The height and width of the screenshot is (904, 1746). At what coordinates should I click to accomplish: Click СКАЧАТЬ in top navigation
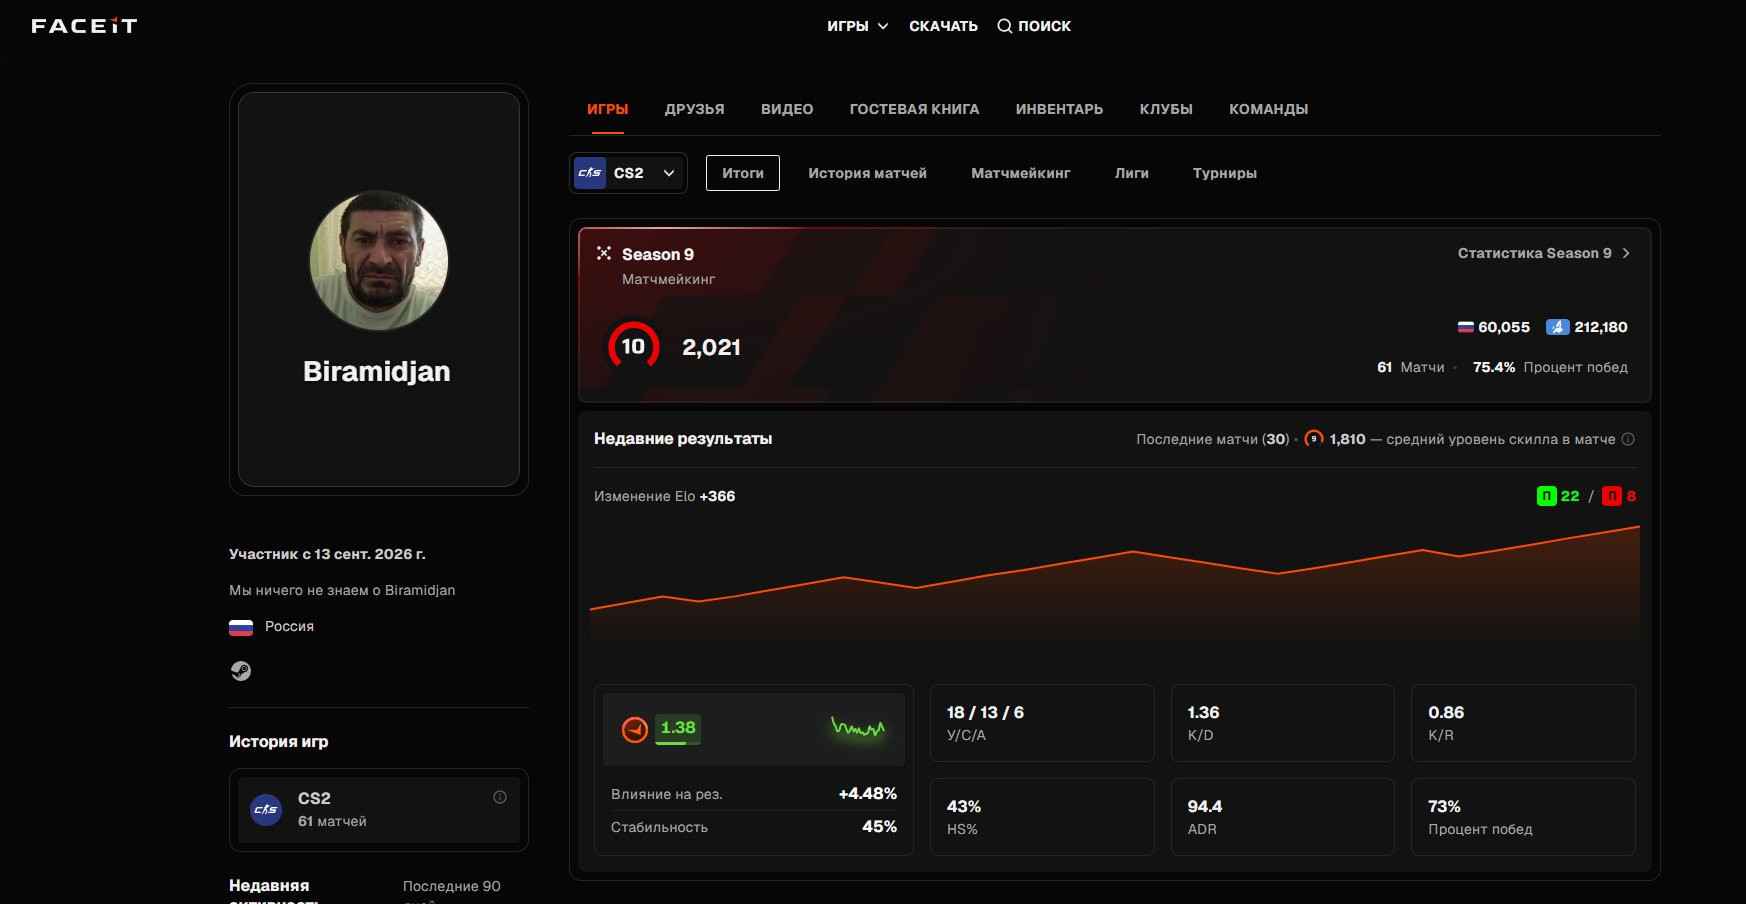(x=943, y=26)
